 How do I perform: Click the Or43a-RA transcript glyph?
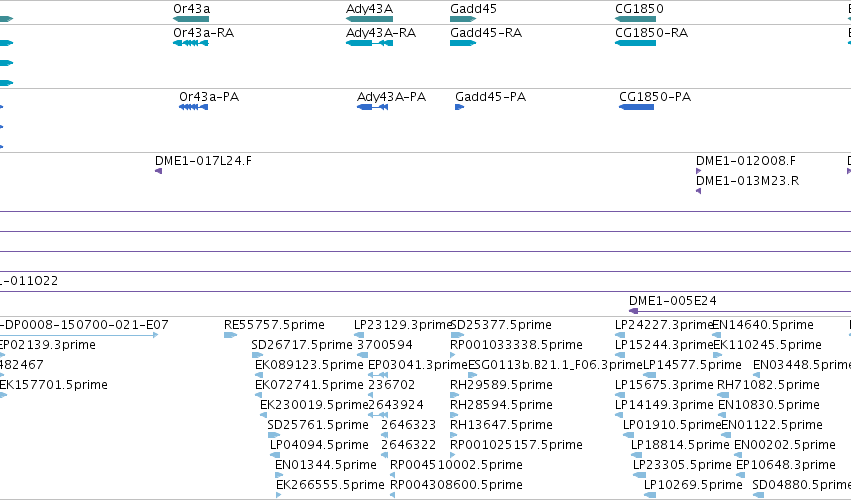click(191, 43)
